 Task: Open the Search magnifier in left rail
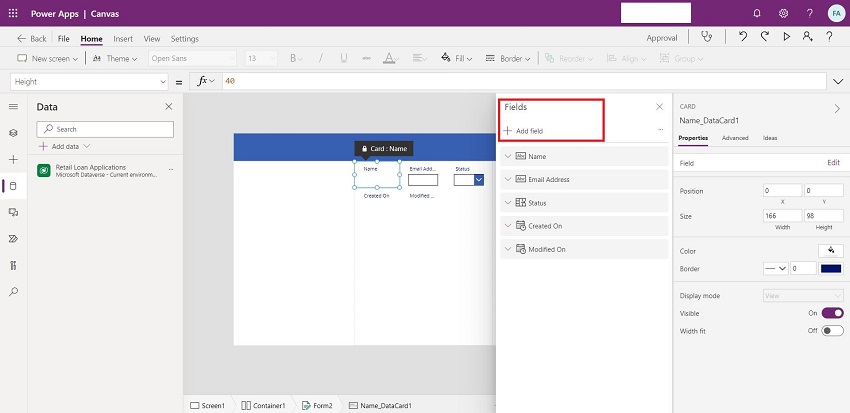[x=14, y=292]
